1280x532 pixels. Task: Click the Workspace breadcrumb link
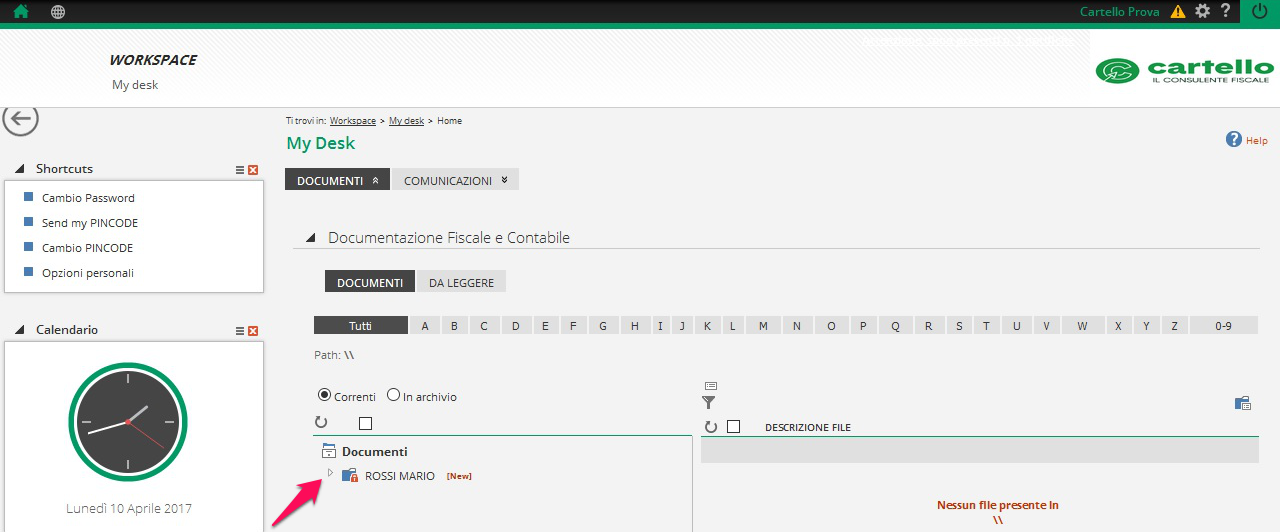point(352,121)
